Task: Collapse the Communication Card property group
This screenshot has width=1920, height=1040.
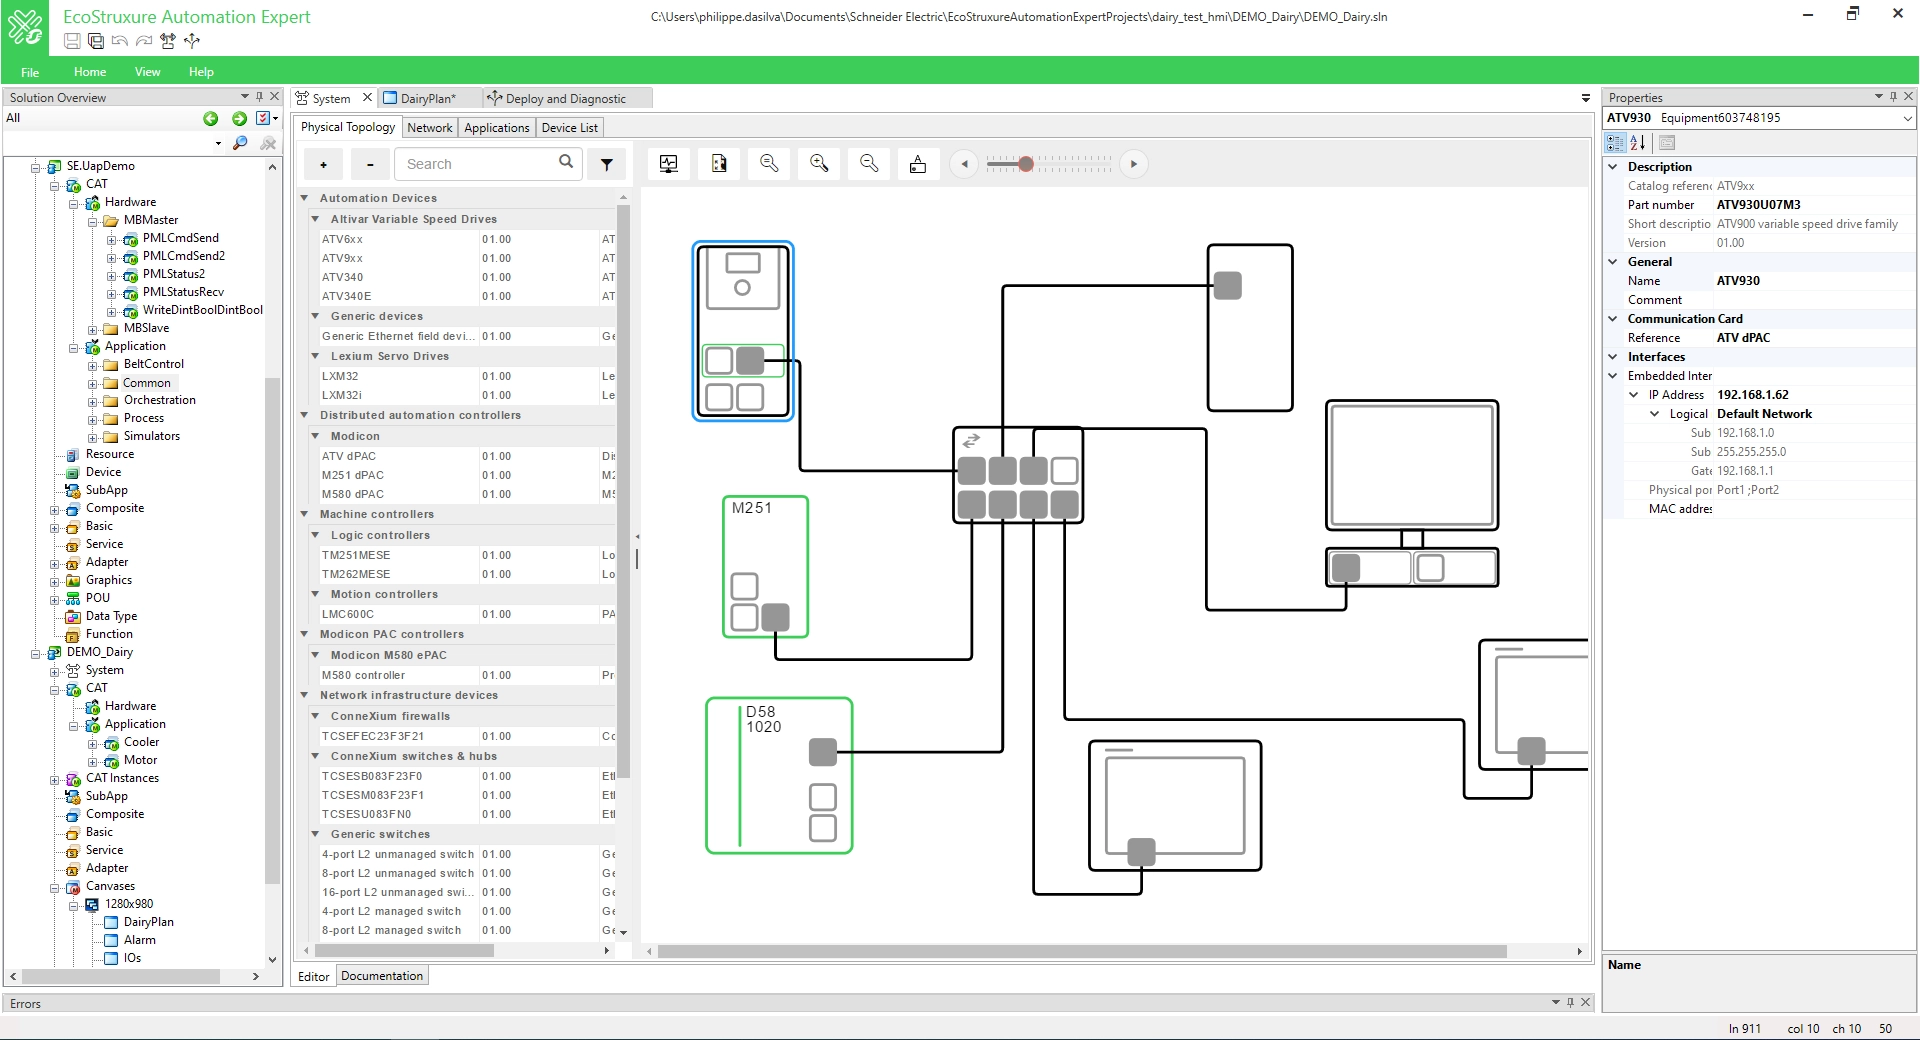Action: pos(1613,318)
